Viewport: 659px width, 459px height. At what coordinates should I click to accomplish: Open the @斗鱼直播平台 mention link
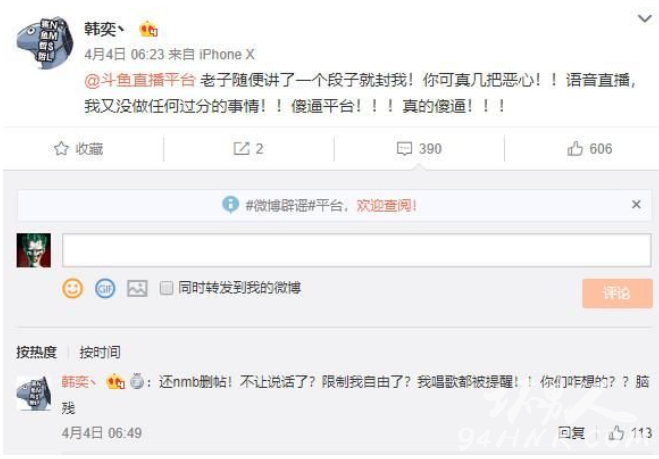click(x=140, y=80)
